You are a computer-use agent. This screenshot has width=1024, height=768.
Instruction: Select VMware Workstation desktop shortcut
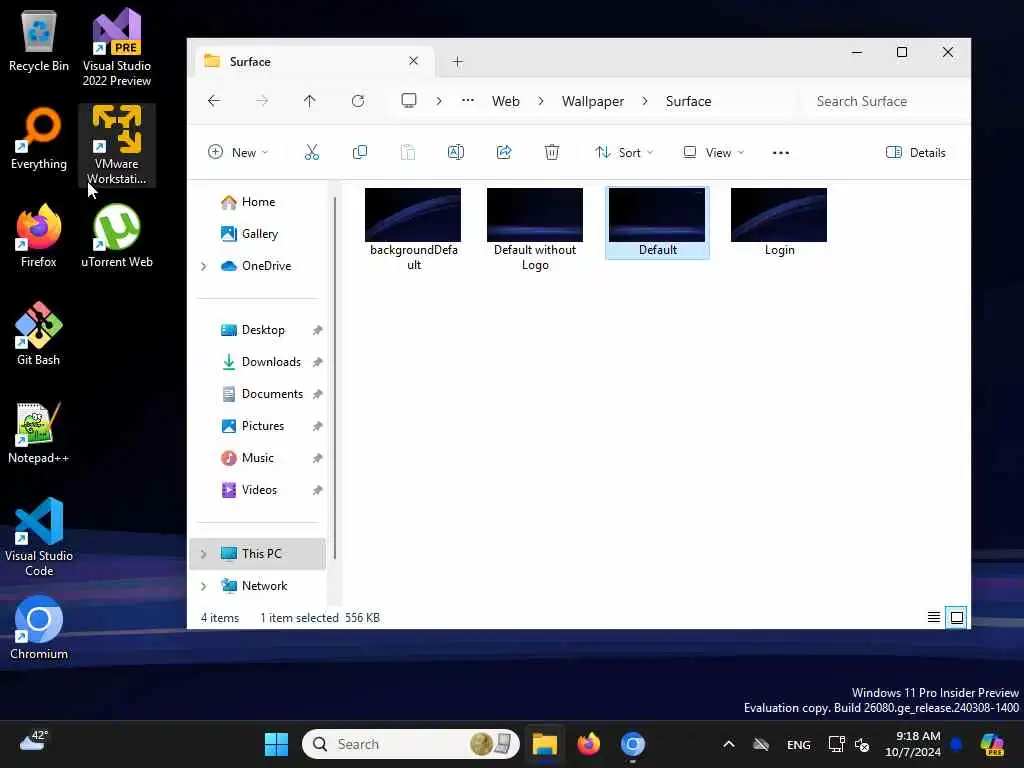117,145
